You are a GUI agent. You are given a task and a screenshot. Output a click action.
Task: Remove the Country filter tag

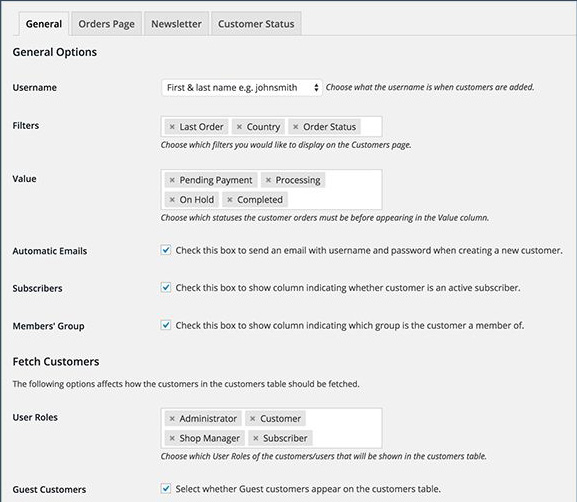(239, 127)
